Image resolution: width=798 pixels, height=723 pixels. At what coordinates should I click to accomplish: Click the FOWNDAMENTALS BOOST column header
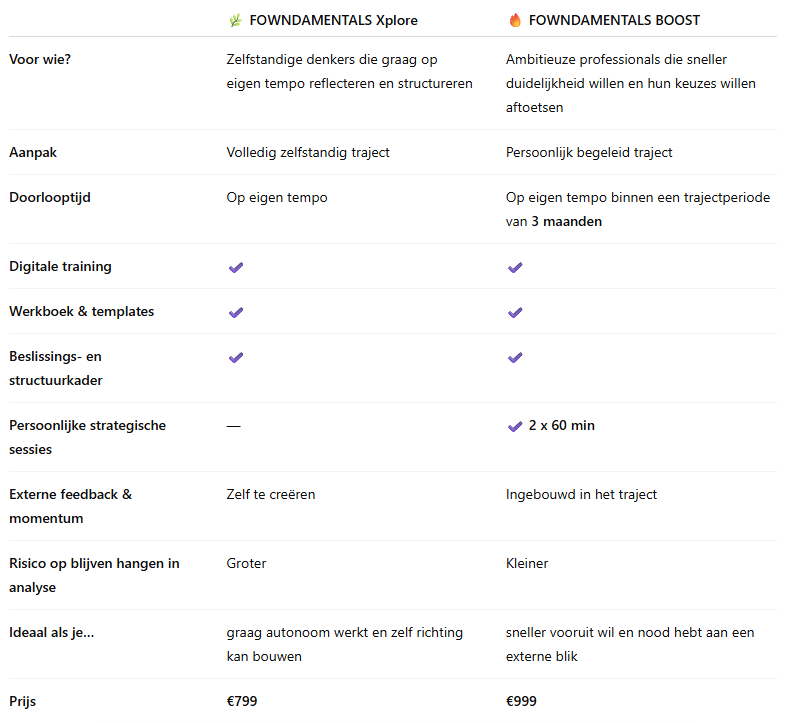[614, 20]
